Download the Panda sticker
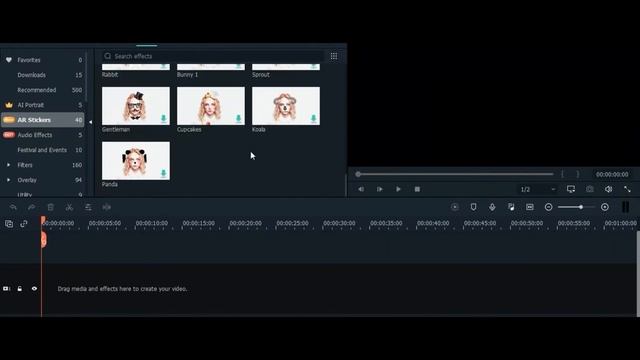This screenshot has width=640, height=360. [x=164, y=173]
